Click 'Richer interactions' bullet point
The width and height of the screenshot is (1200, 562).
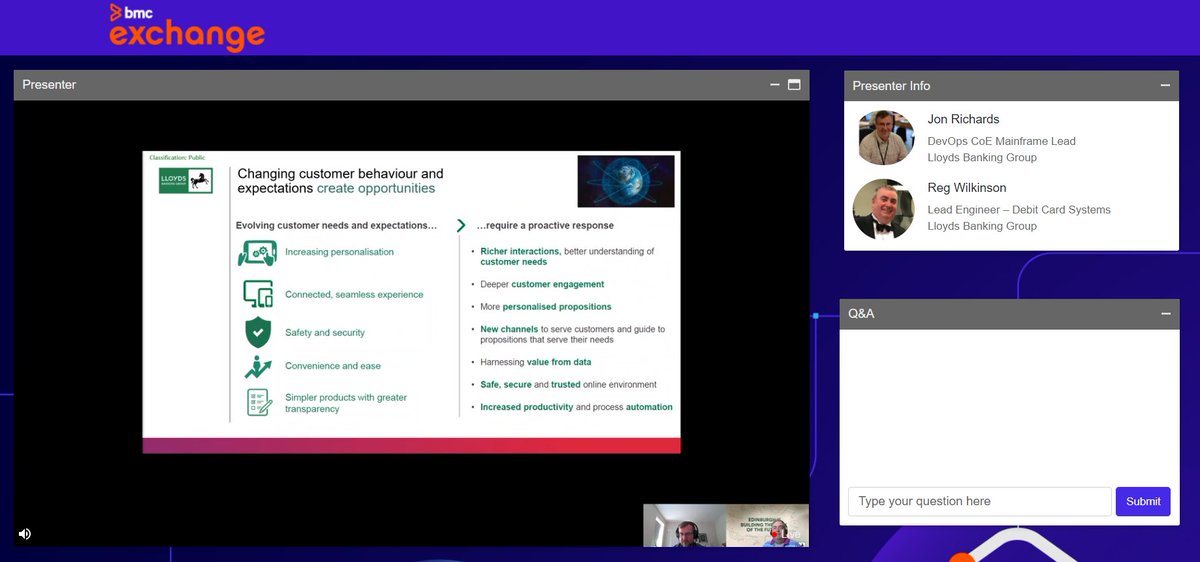567,257
